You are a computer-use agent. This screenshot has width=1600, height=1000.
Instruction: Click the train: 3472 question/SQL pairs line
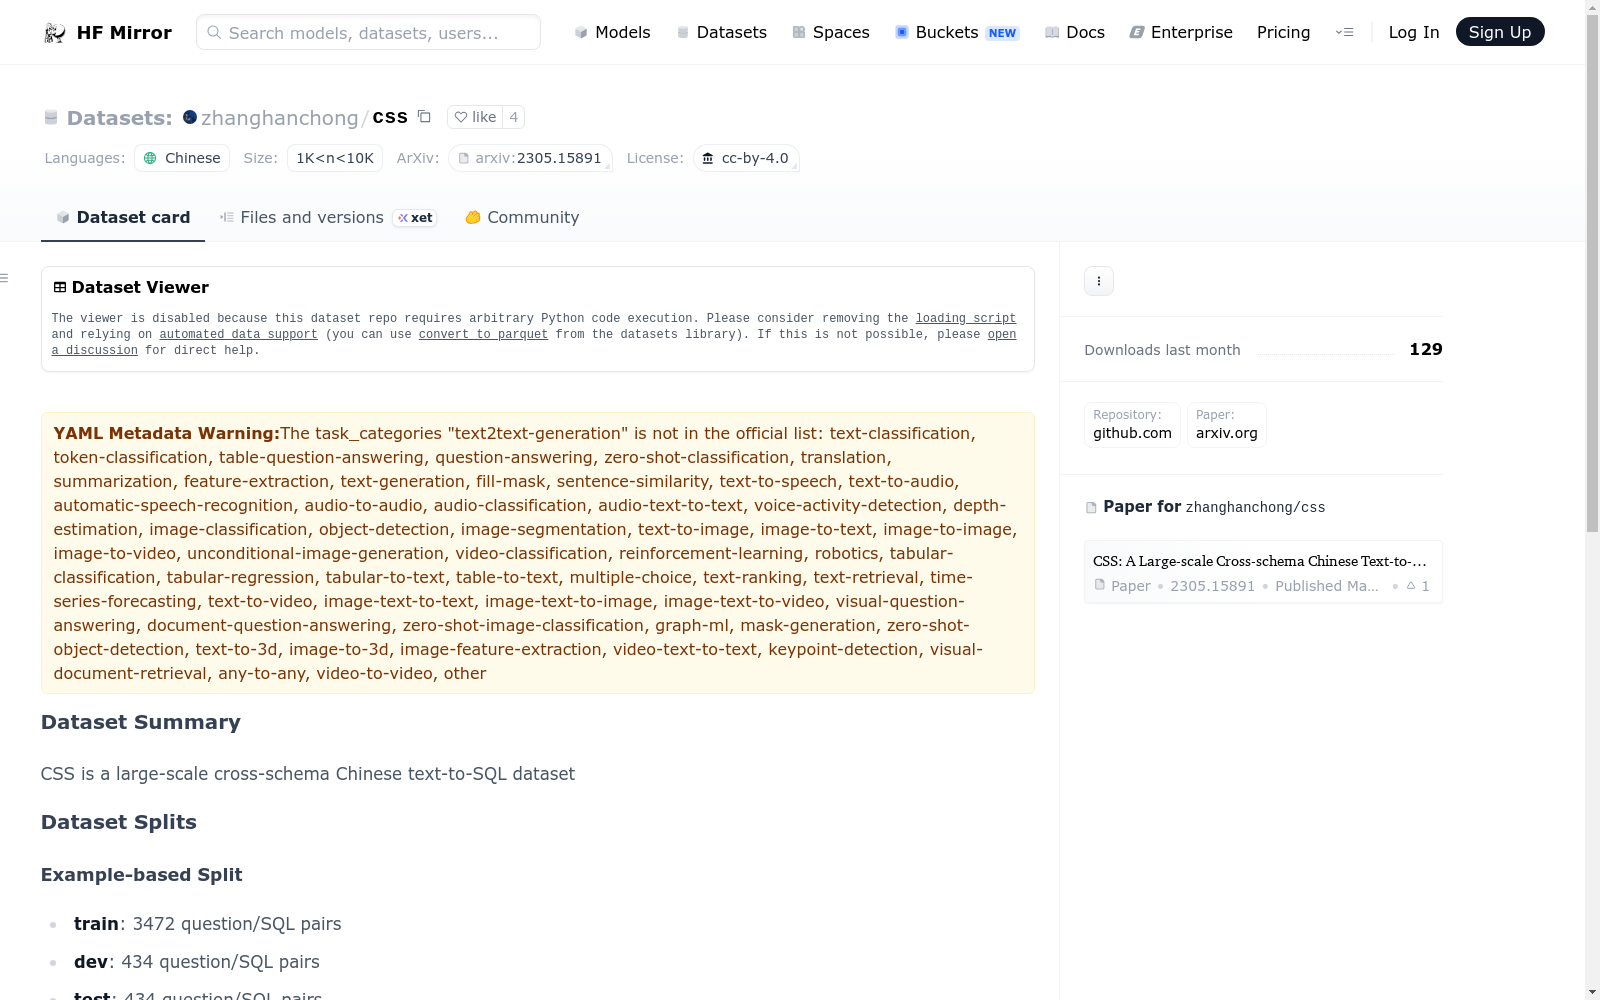(208, 924)
